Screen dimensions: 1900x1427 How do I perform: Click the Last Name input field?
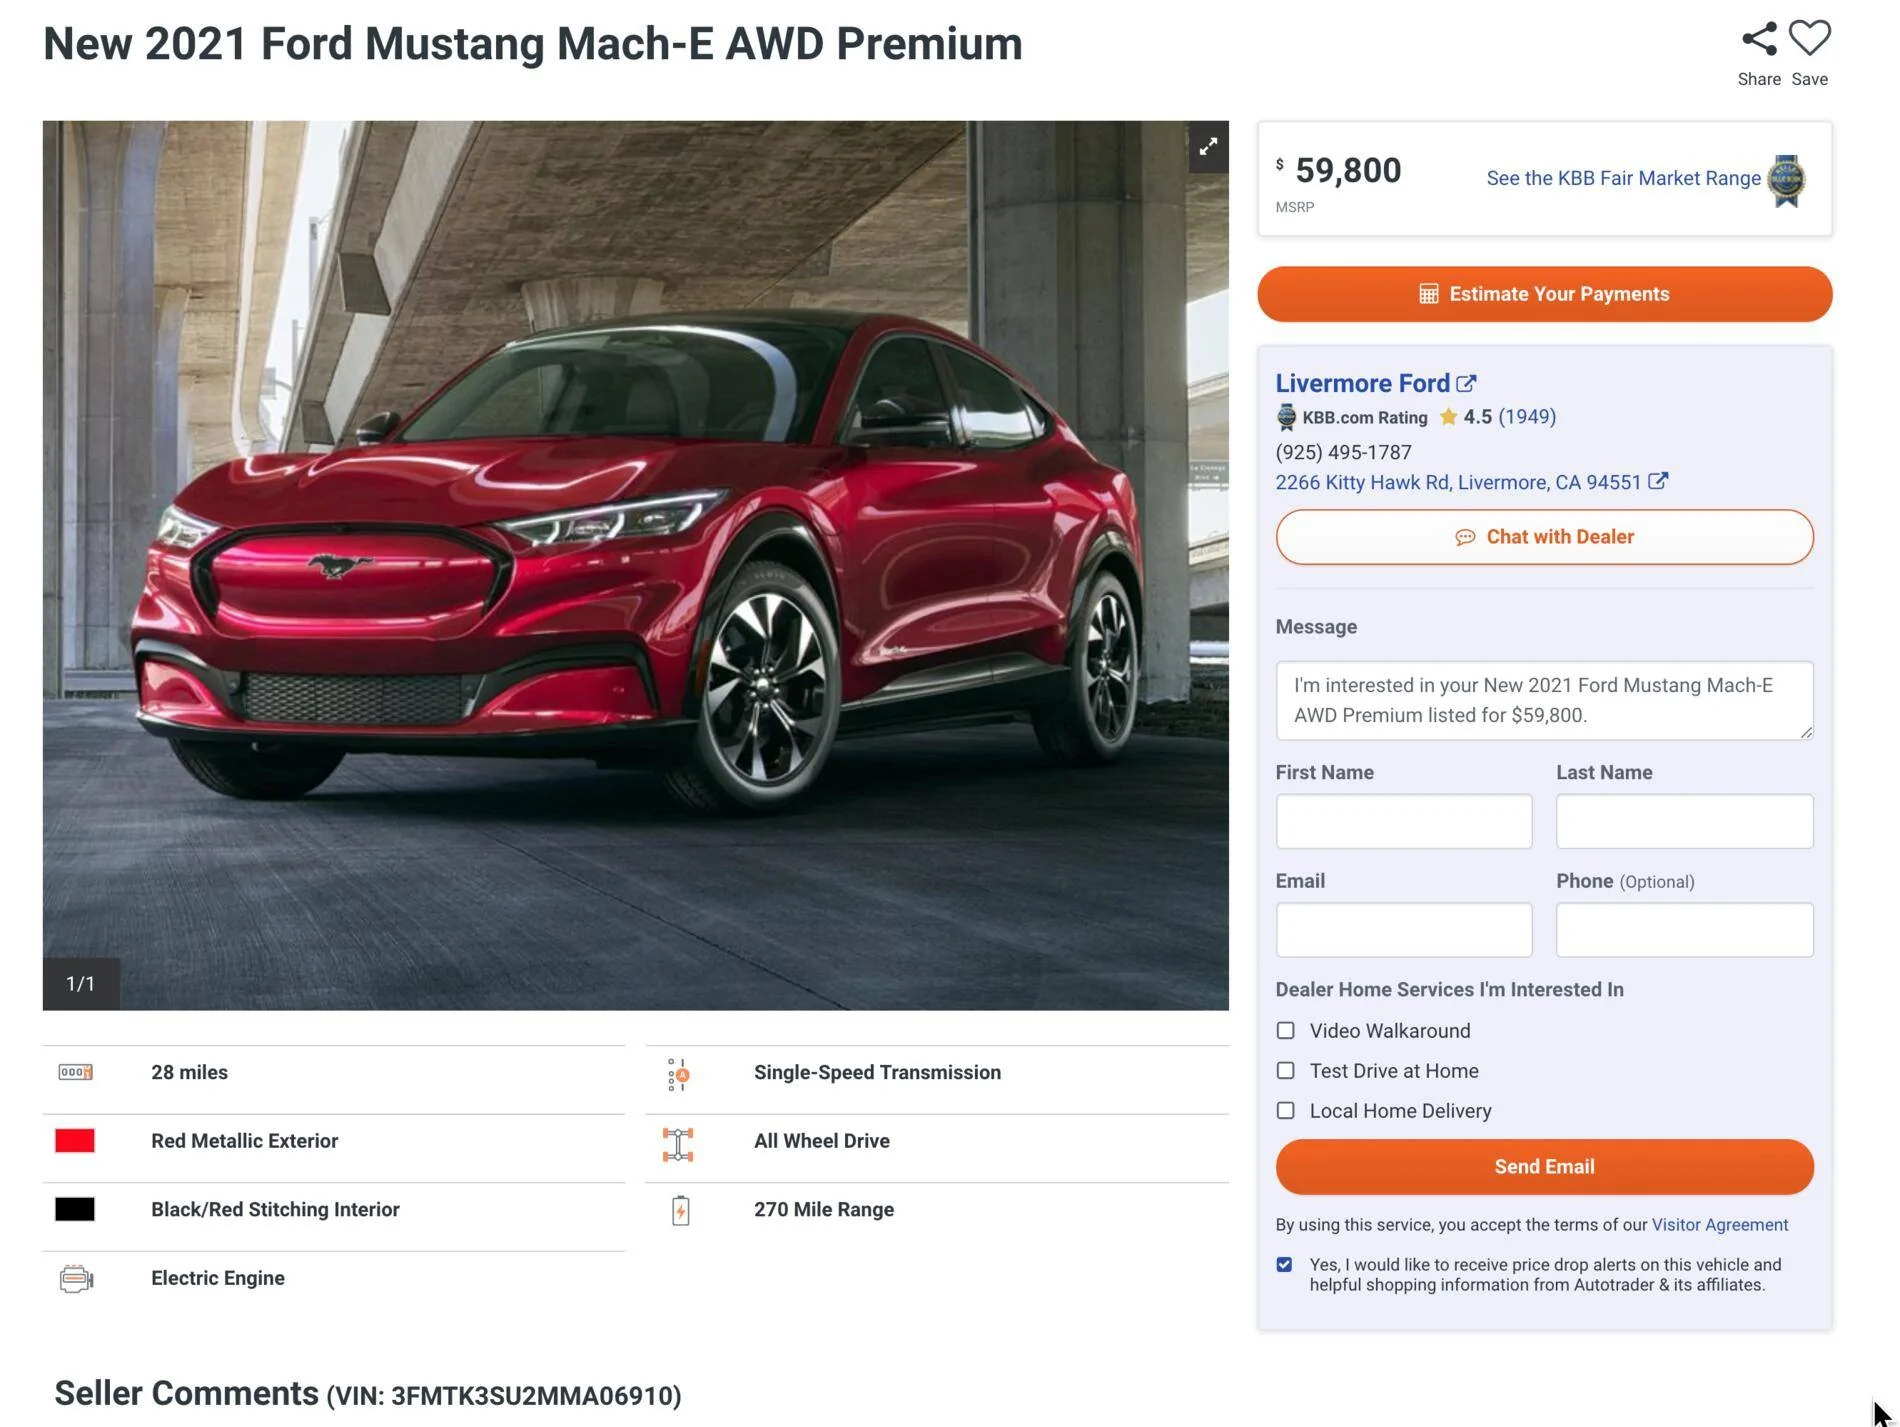coord(1685,821)
